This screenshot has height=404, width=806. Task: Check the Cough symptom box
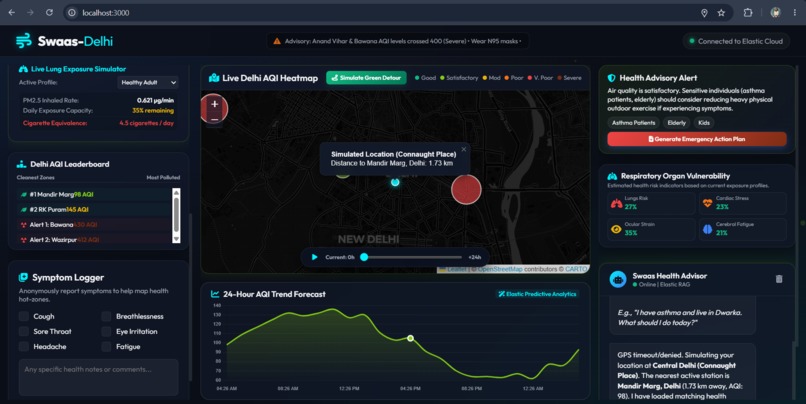[24, 316]
